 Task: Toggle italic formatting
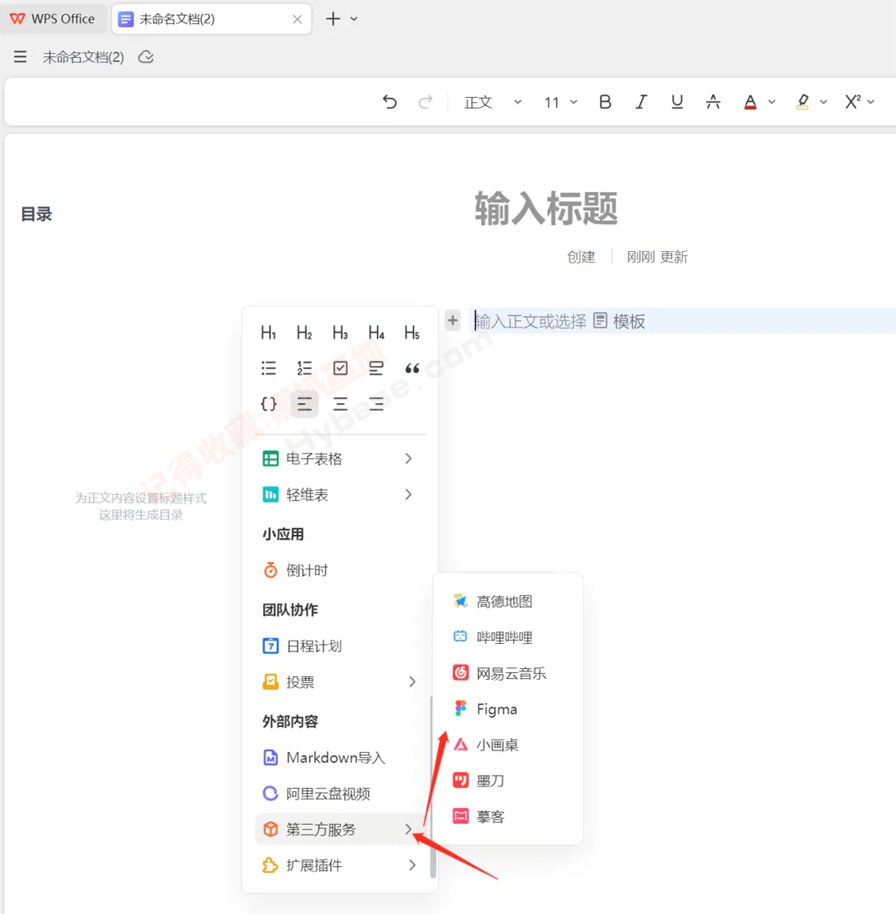click(641, 102)
